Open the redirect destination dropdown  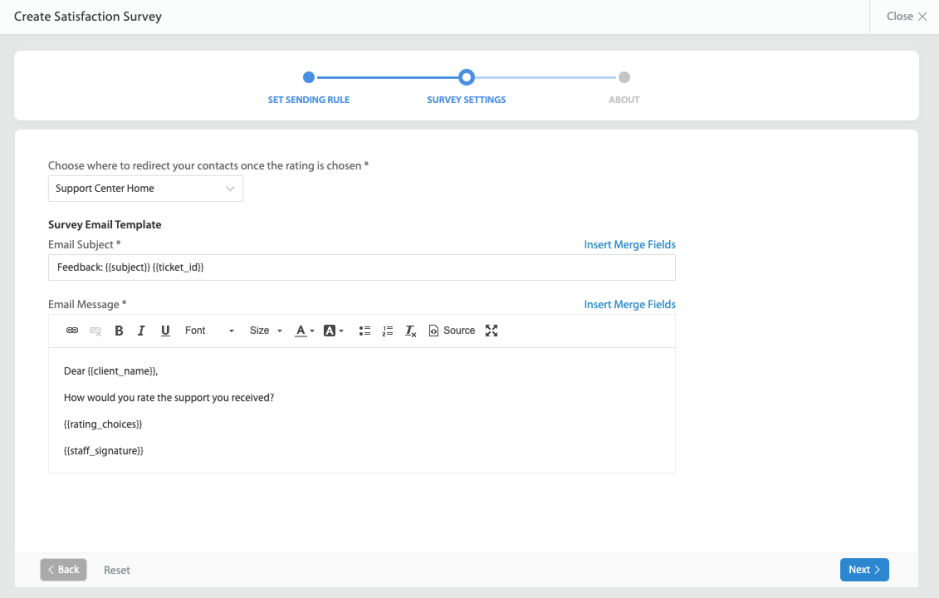coord(145,188)
